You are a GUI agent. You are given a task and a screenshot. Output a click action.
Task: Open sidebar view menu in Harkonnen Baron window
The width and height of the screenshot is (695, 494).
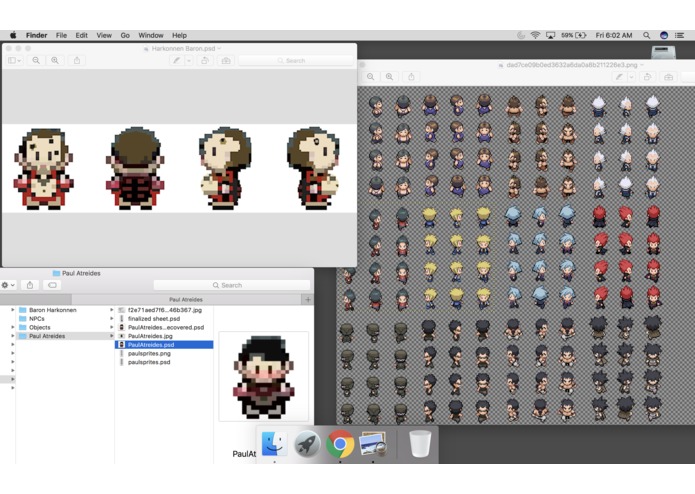(x=15, y=60)
